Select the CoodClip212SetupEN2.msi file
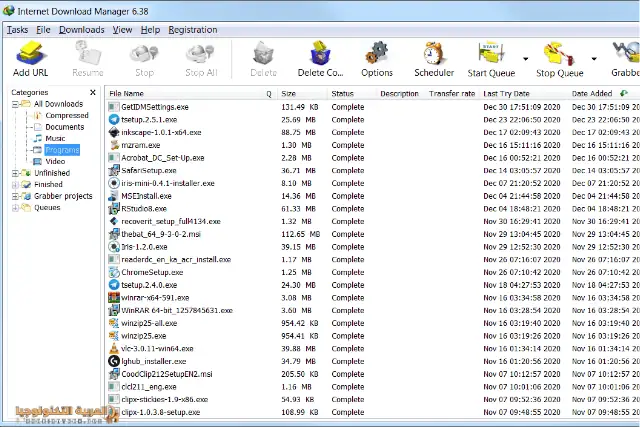 click(x=167, y=374)
